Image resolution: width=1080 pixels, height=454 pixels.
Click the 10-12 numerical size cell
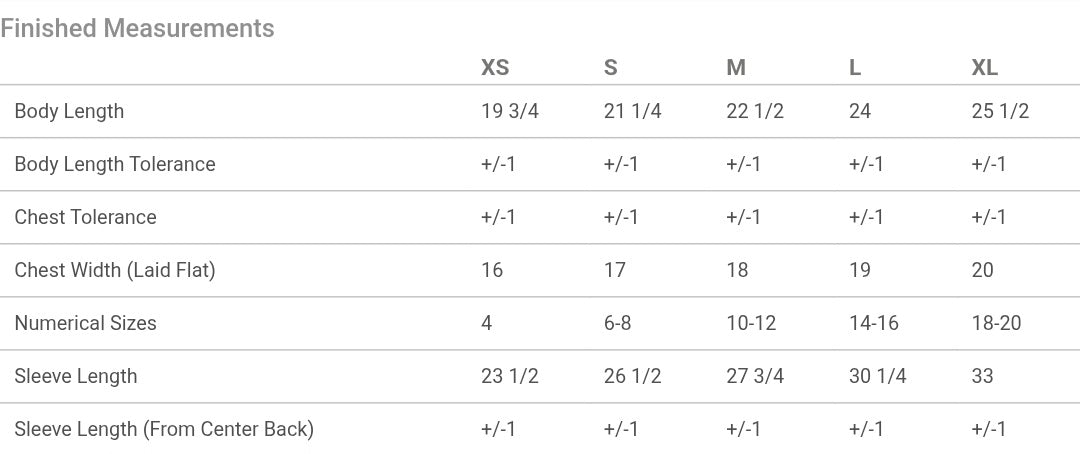pyautogui.click(x=751, y=323)
